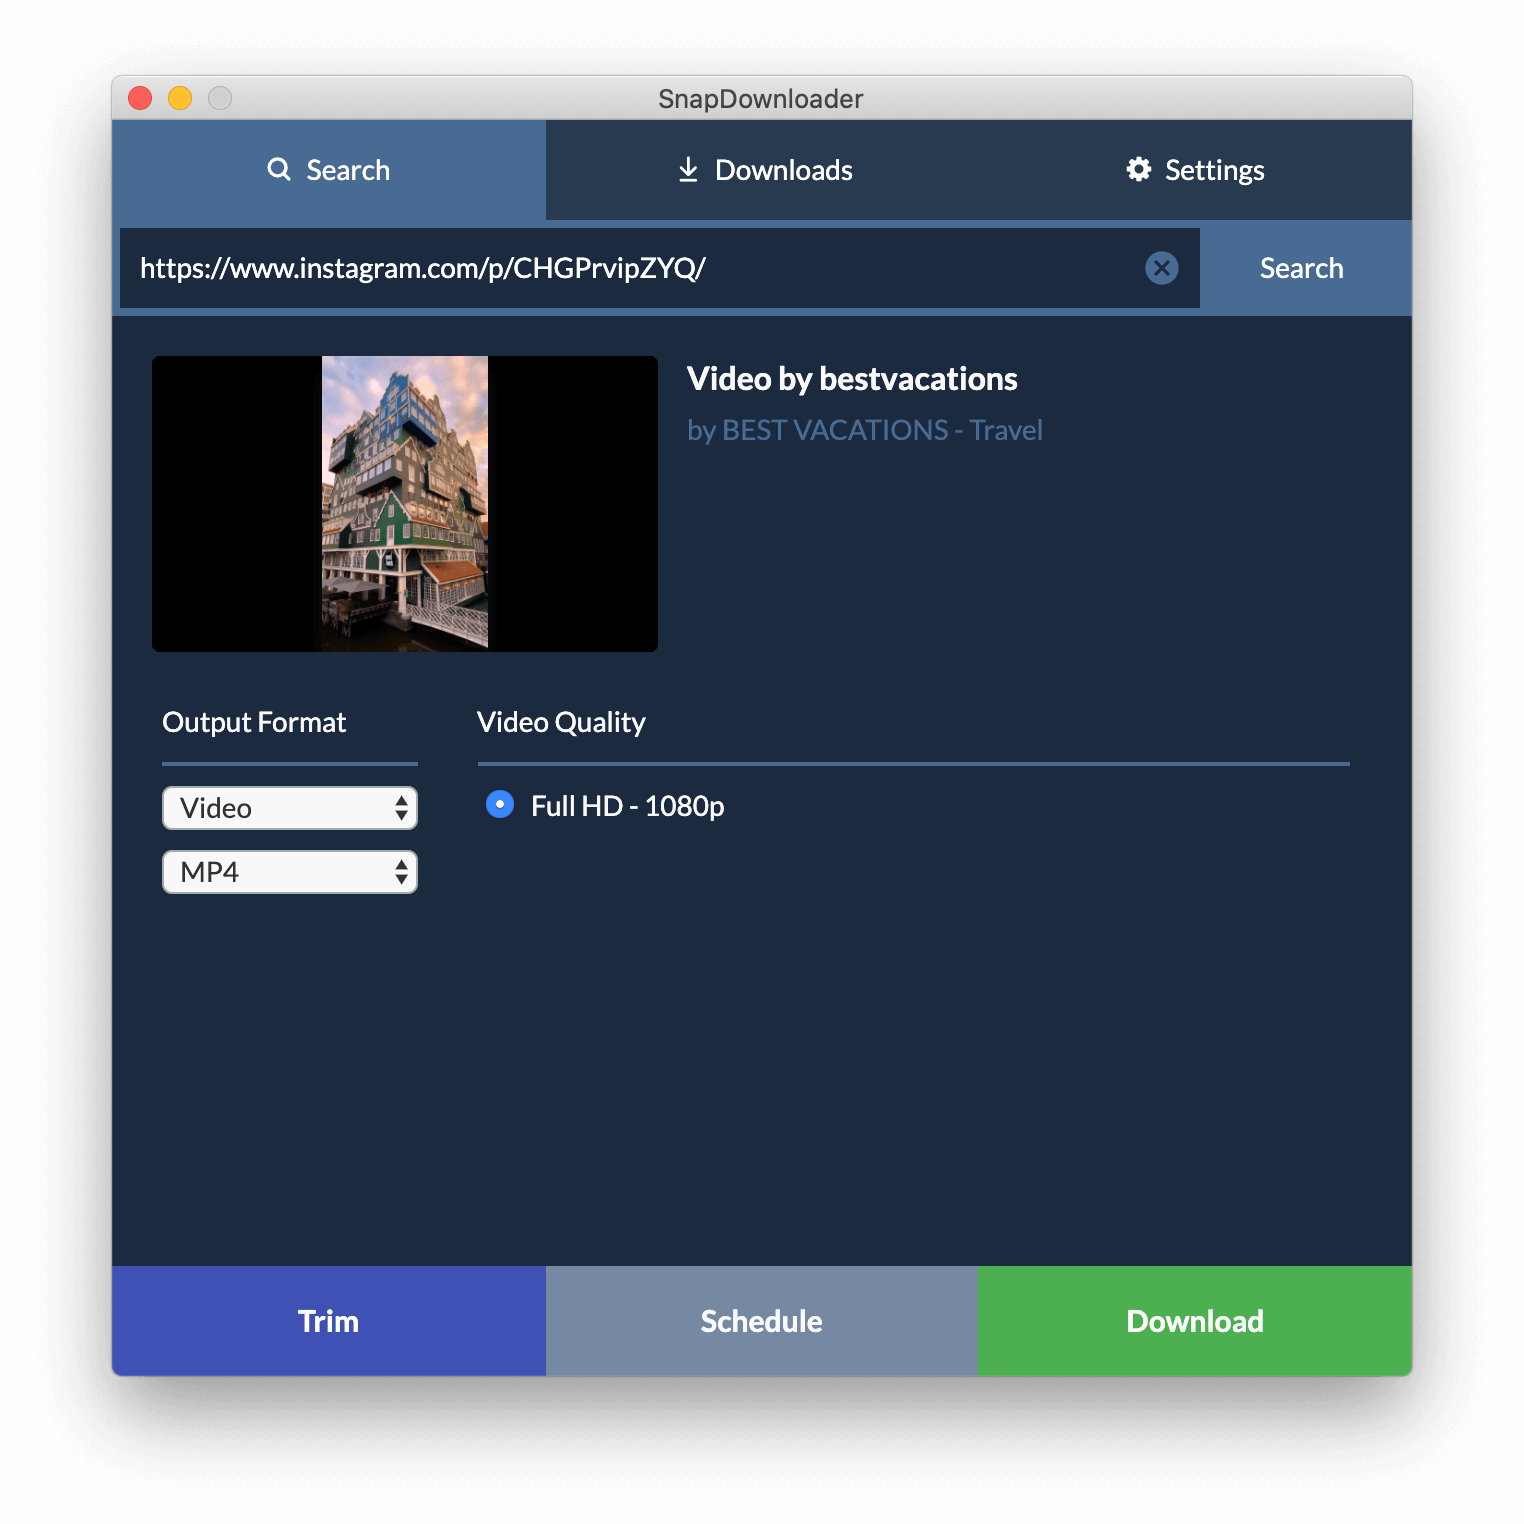Open the Video output type dropdown
The width and height of the screenshot is (1524, 1524).
(290, 808)
